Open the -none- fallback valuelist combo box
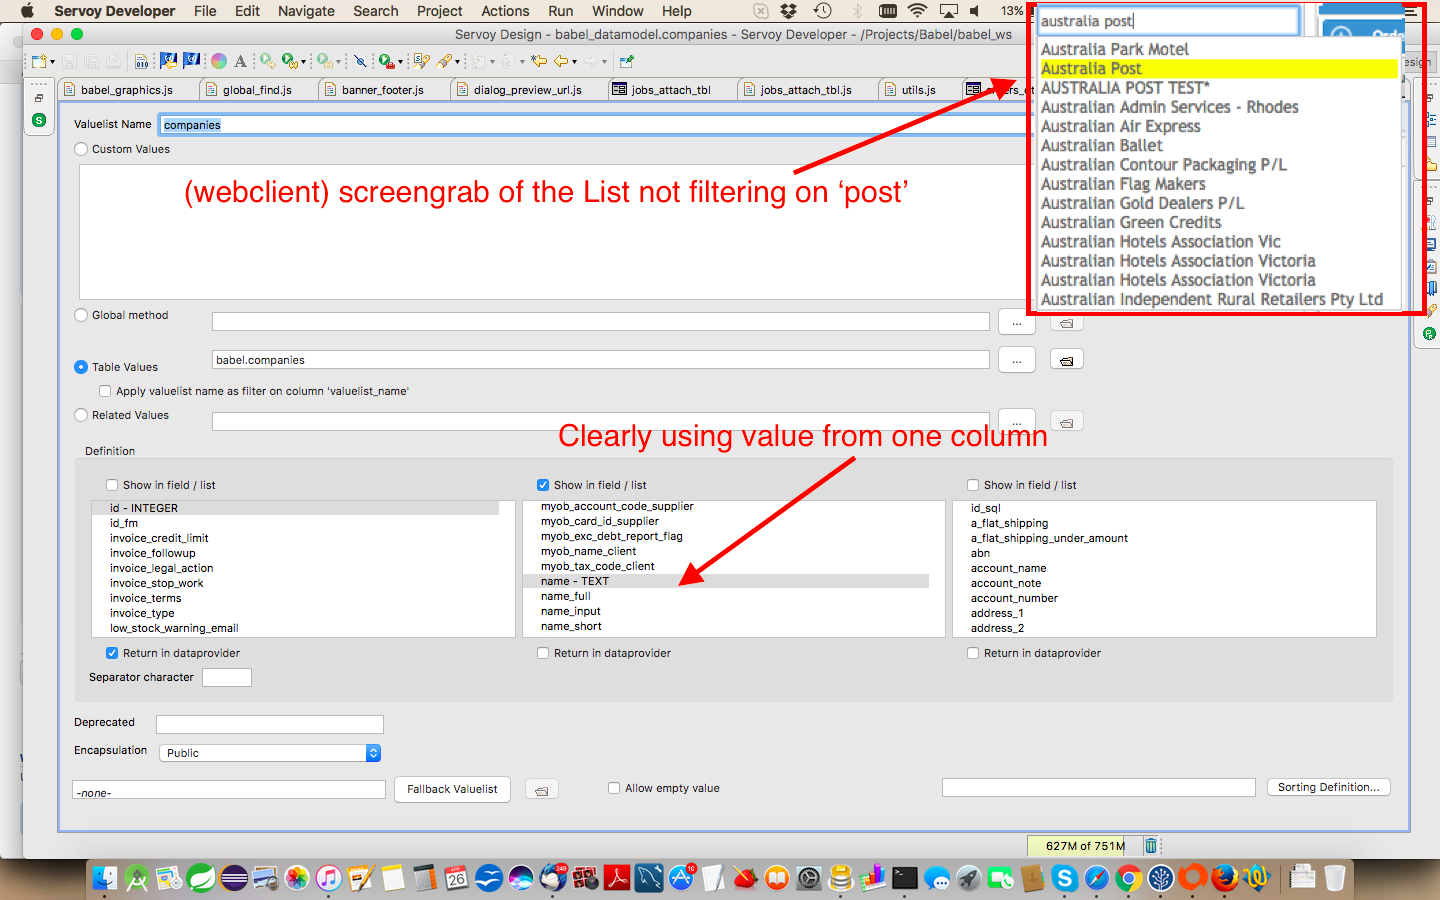 229,790
